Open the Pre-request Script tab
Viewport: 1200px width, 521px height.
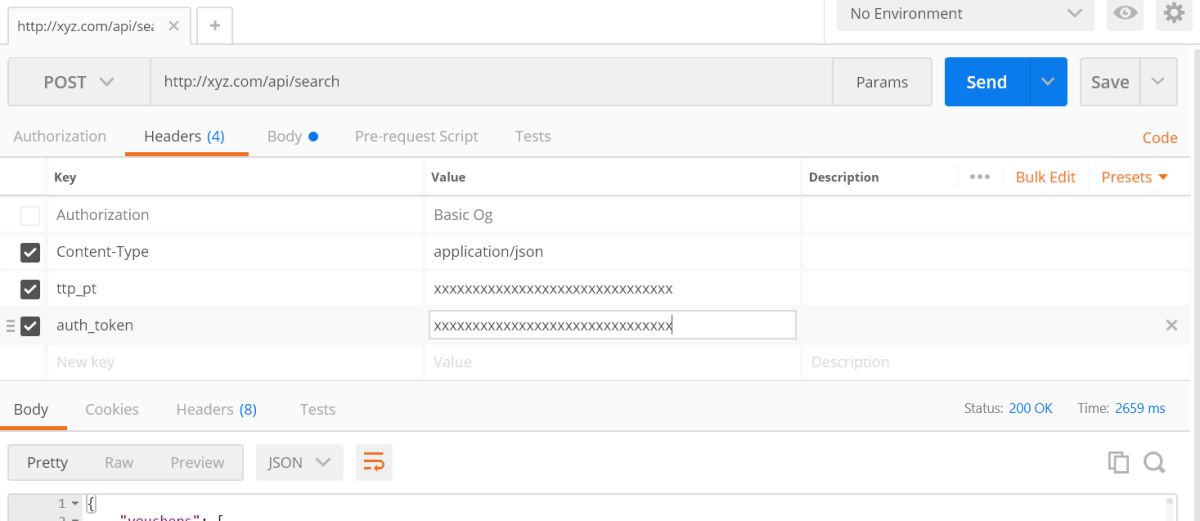416,136
